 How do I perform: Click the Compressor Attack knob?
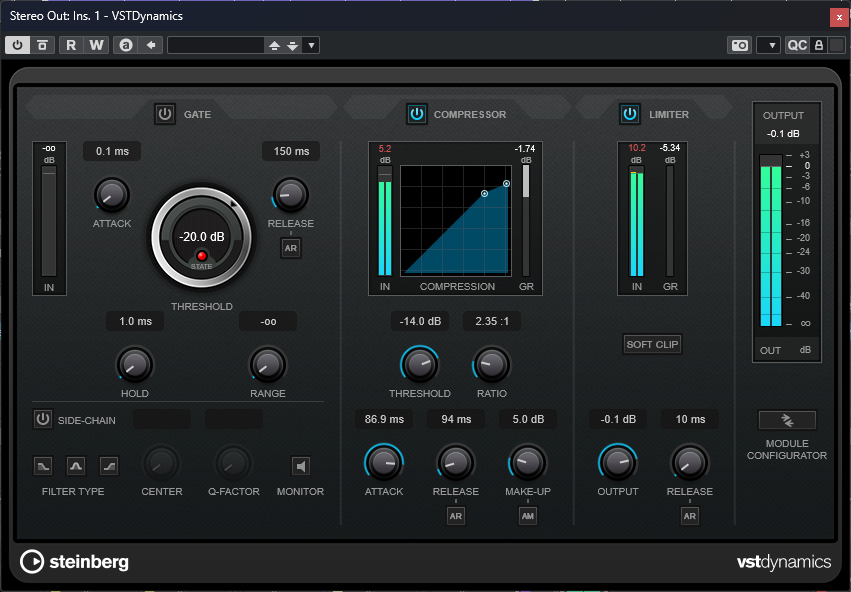(x=384, y=463)
